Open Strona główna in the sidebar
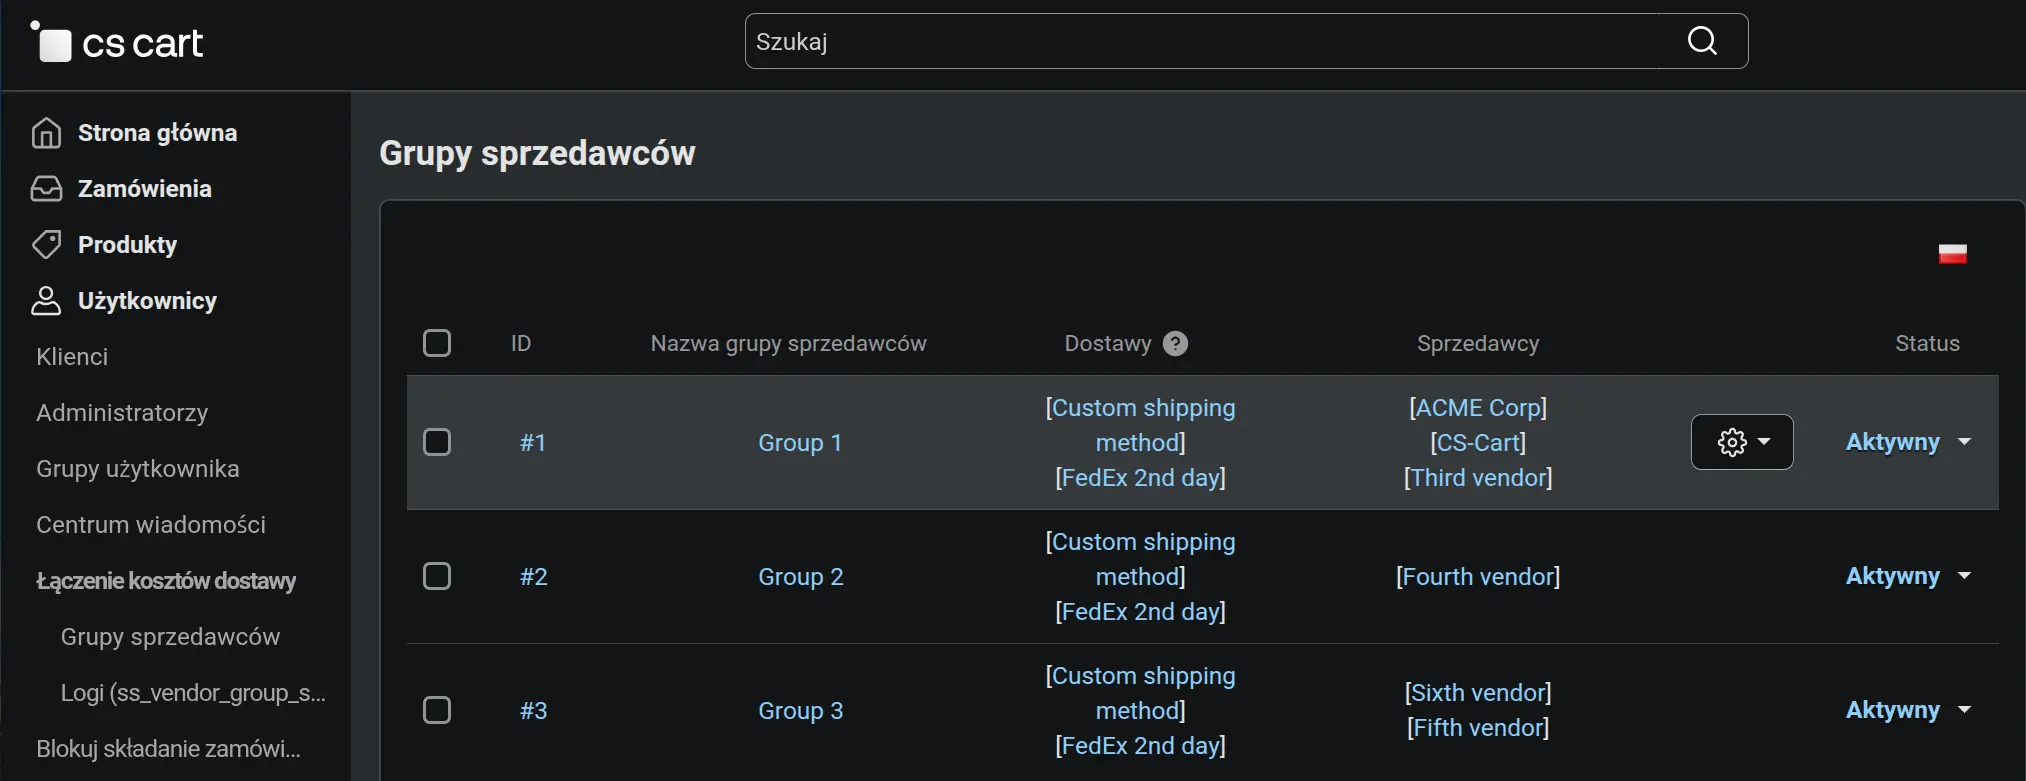This screenshot has width=2026, height=781. pyautogui.click(x=157, y=133)
